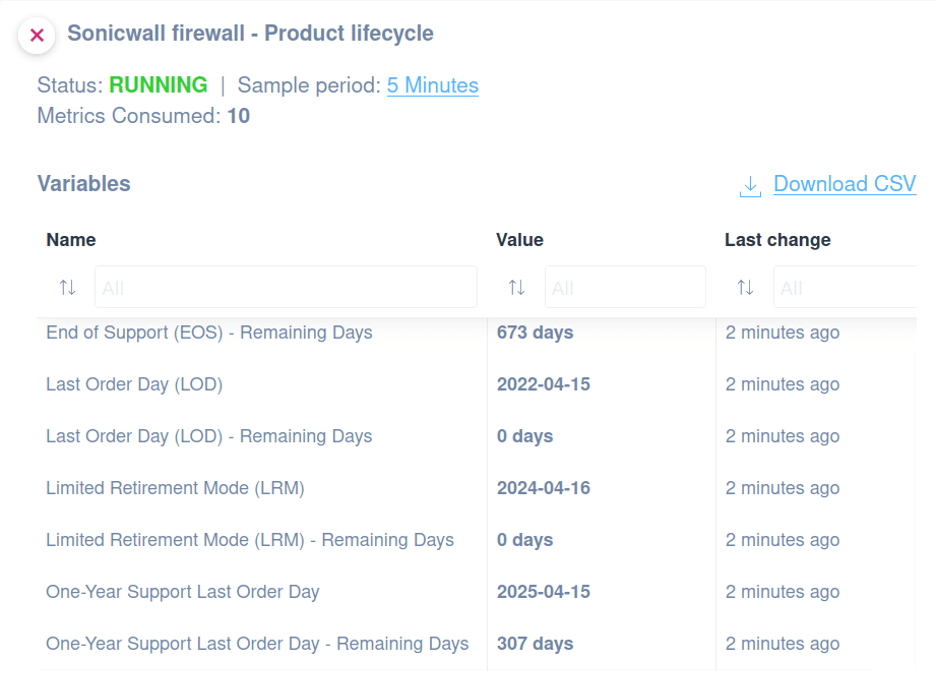The height and width of the screenshot is (674, 936).
Task: Click the 2024-04-16 value
Action: [x=543, y=488]
